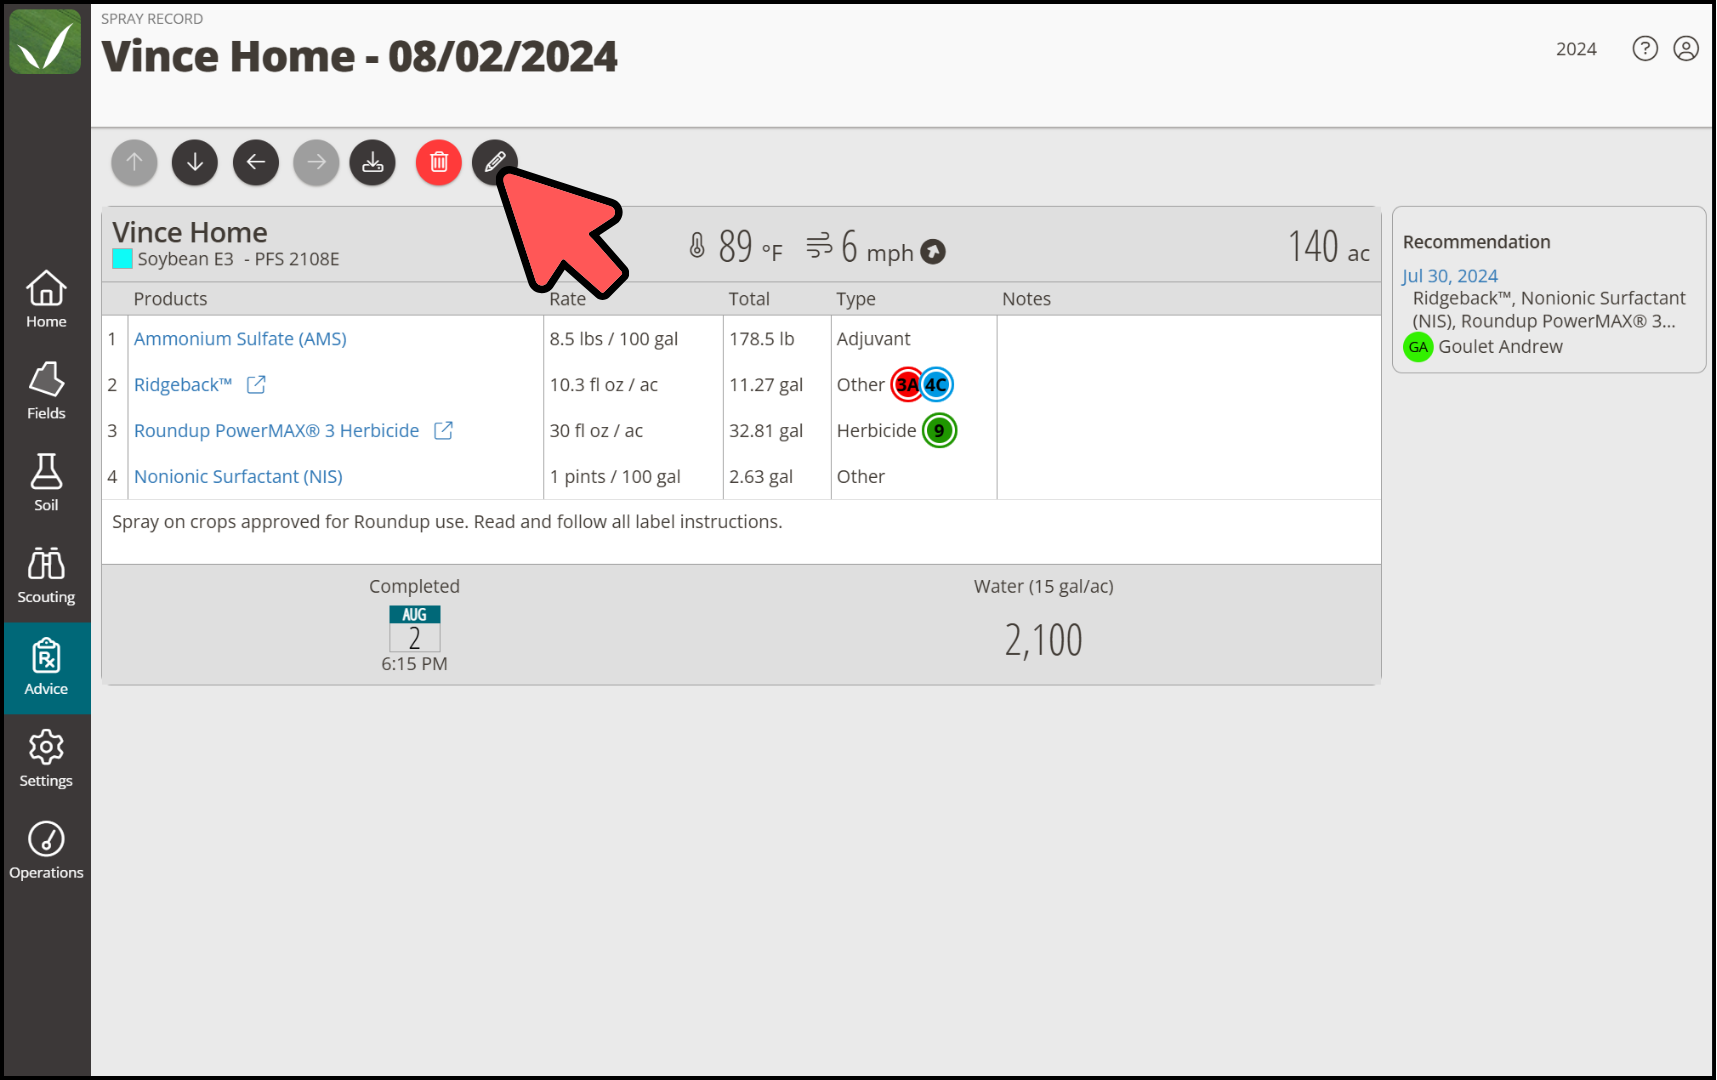The width and height of the screenshot is (1717, 1080).
Task: Click the Adjuvant type cell
Action: click(873, 339)
